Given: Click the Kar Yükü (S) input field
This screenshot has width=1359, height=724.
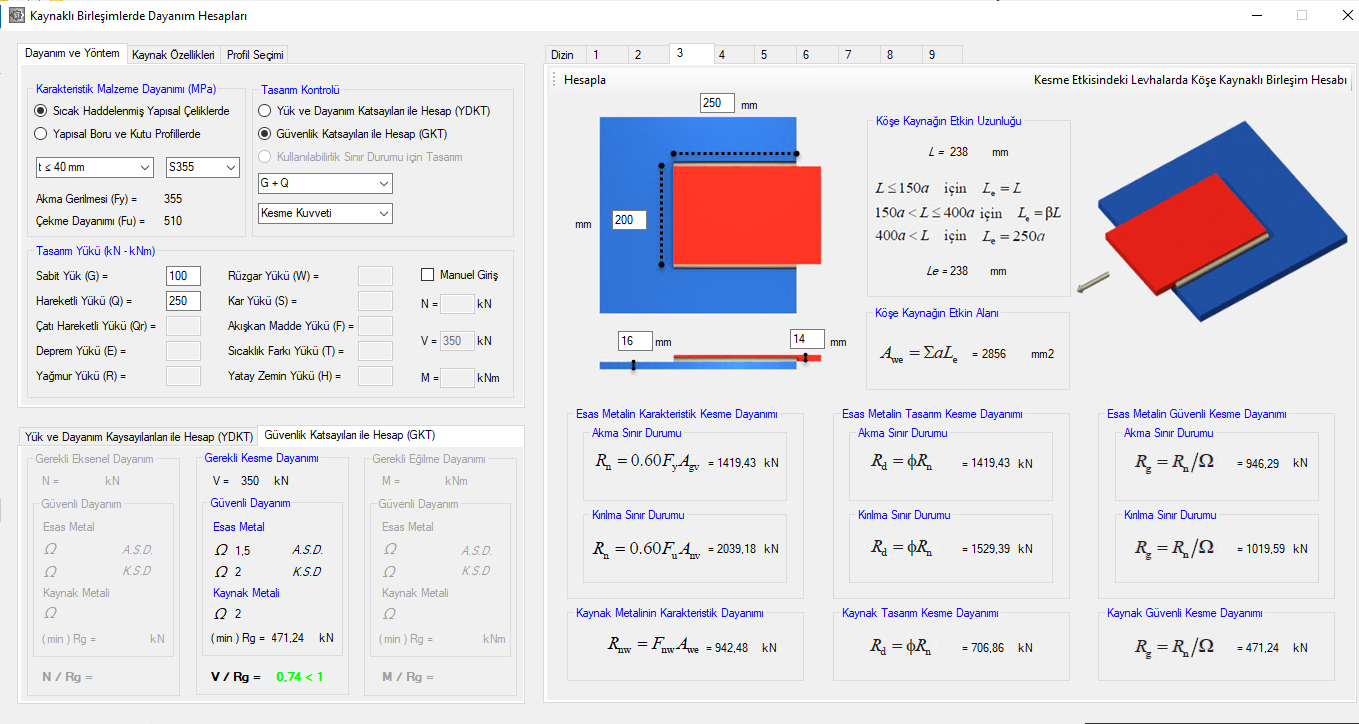Looking at the screenshot, I should coord(375,301).
